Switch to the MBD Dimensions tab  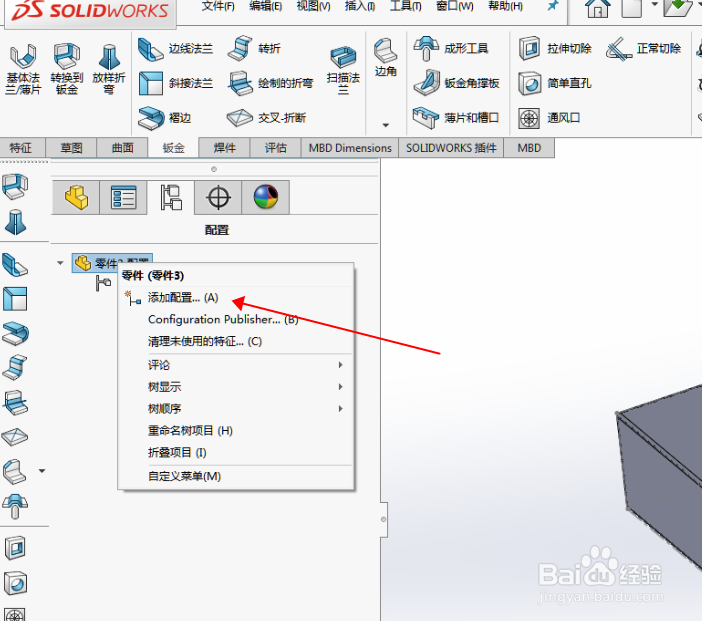350,148
